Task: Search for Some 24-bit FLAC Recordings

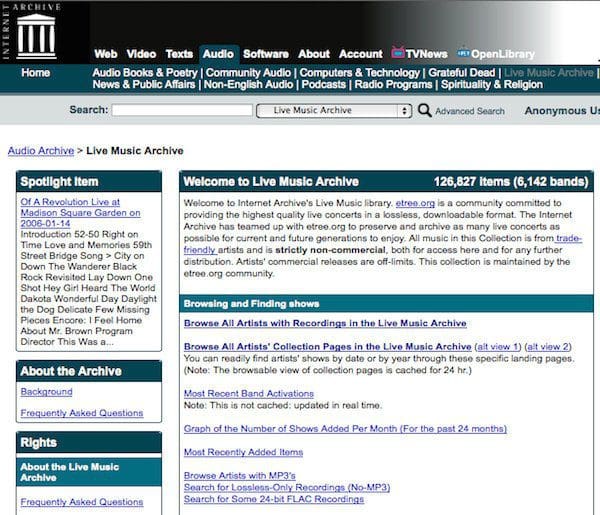Action: coord(274,499)
